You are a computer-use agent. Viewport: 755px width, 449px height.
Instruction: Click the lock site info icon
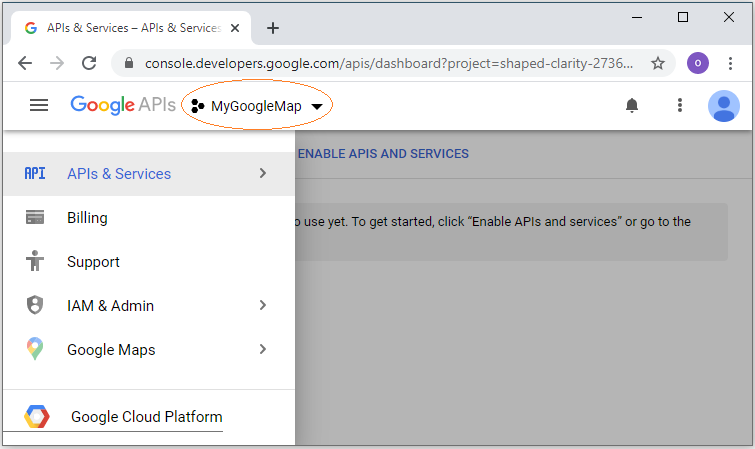click(x=129, y=63)
